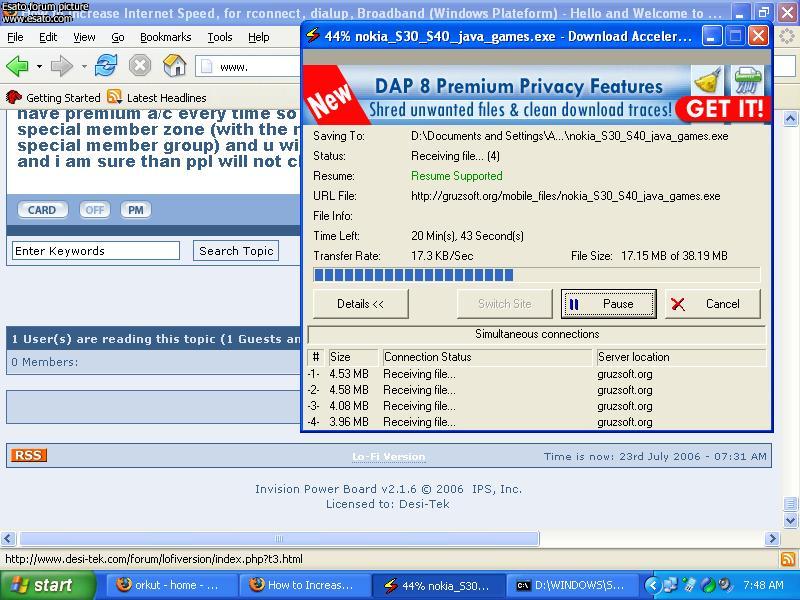Click the Enter Keywords search field
Screen dimensions: 800x600
(x=95, y=251)
